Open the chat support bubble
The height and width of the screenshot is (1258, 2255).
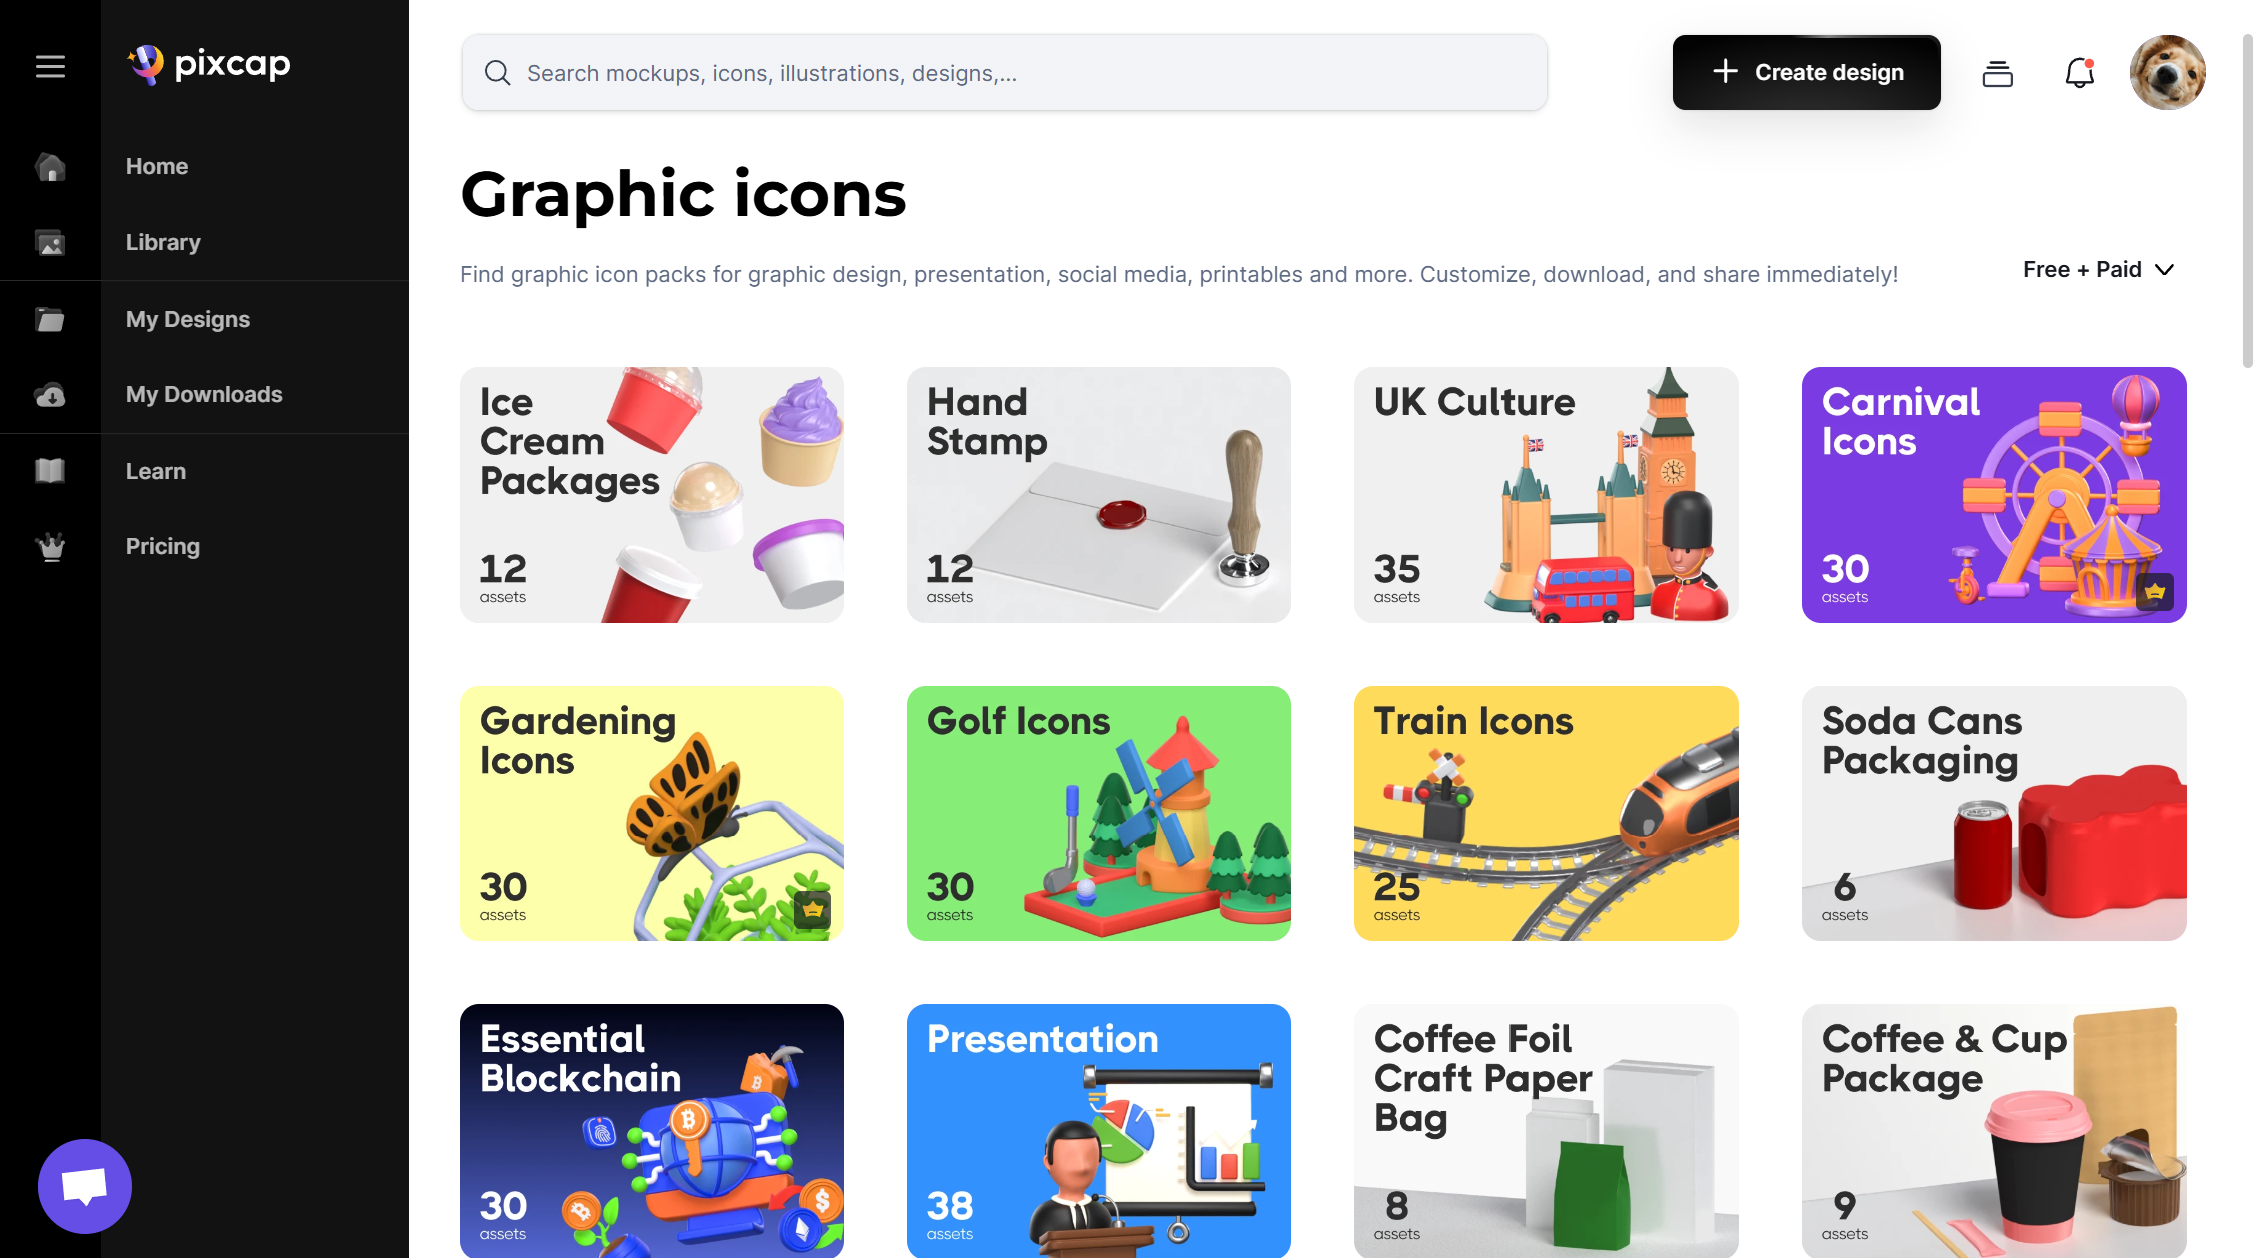(85, 1186)
